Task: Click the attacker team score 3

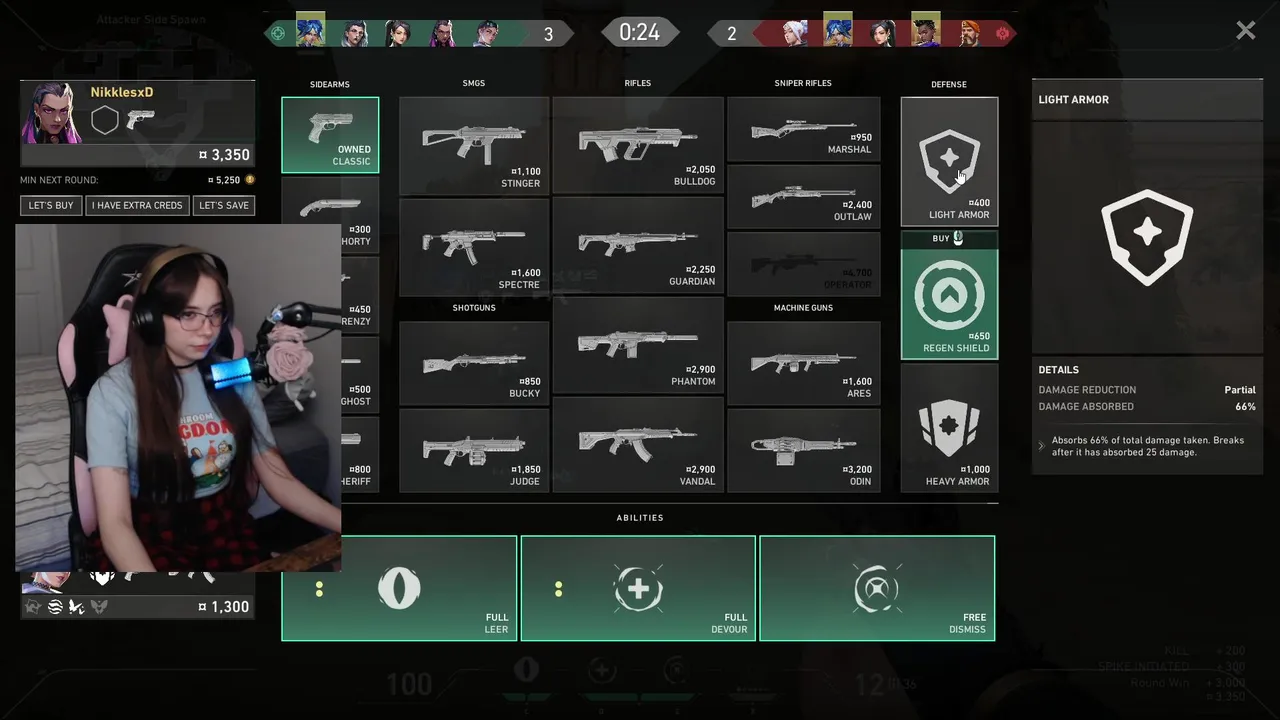Action: (x=548, y=34)
